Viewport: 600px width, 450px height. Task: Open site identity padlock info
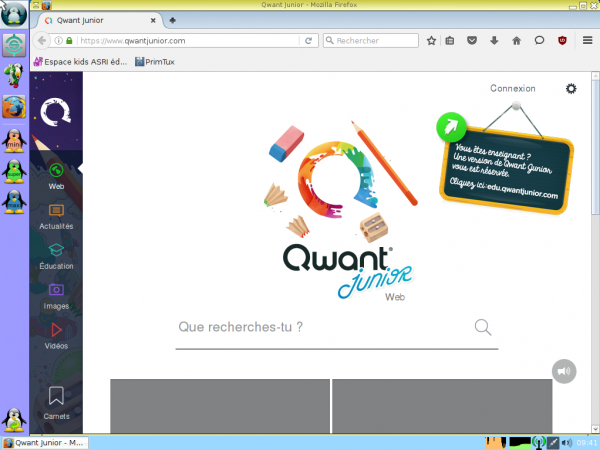pyautogui.click(x=68, y=41)
